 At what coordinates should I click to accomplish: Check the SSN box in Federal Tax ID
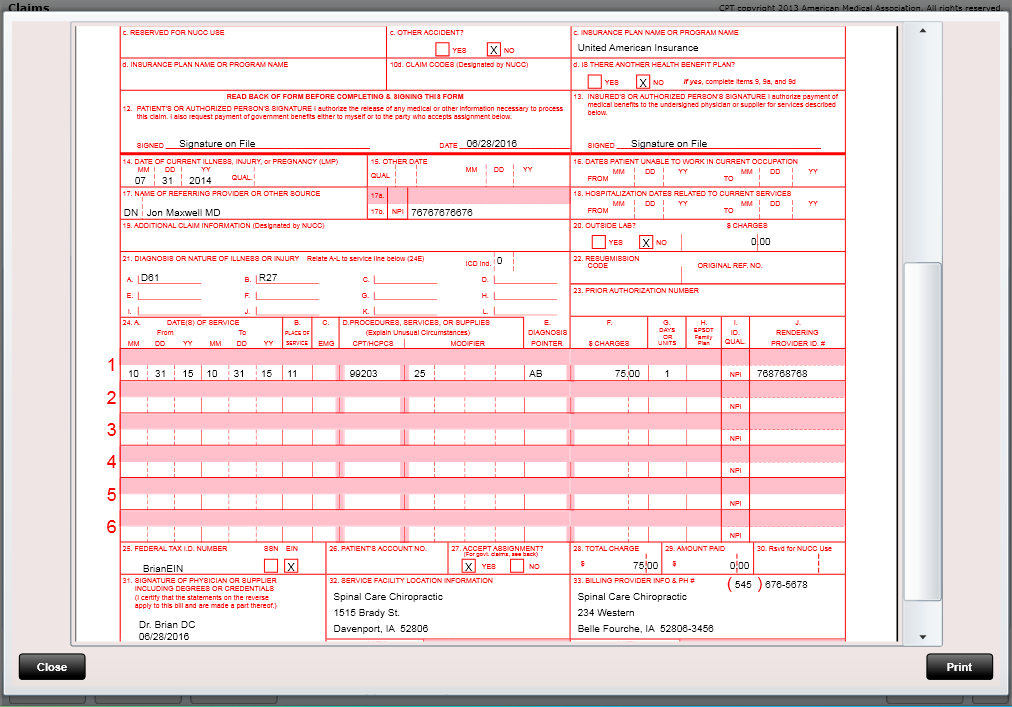270,564
